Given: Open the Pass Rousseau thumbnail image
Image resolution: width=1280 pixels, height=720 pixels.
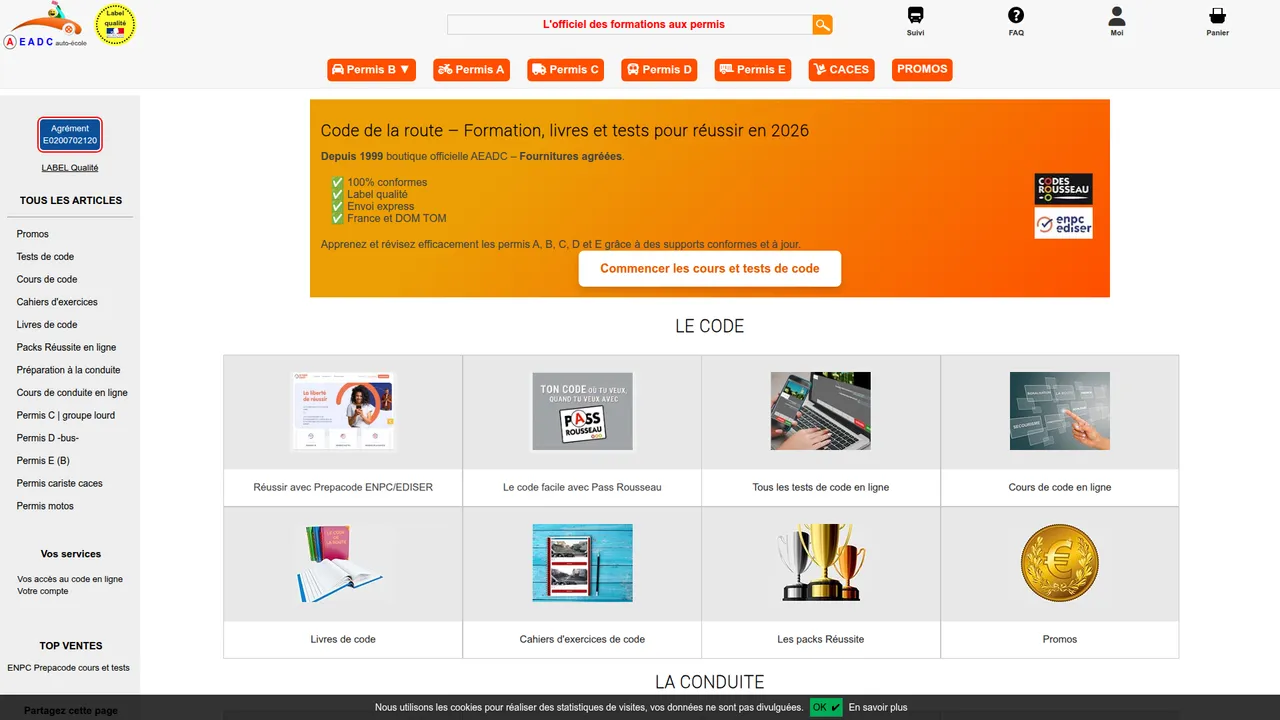Looking at the screenshot, I should coord(582,411).
